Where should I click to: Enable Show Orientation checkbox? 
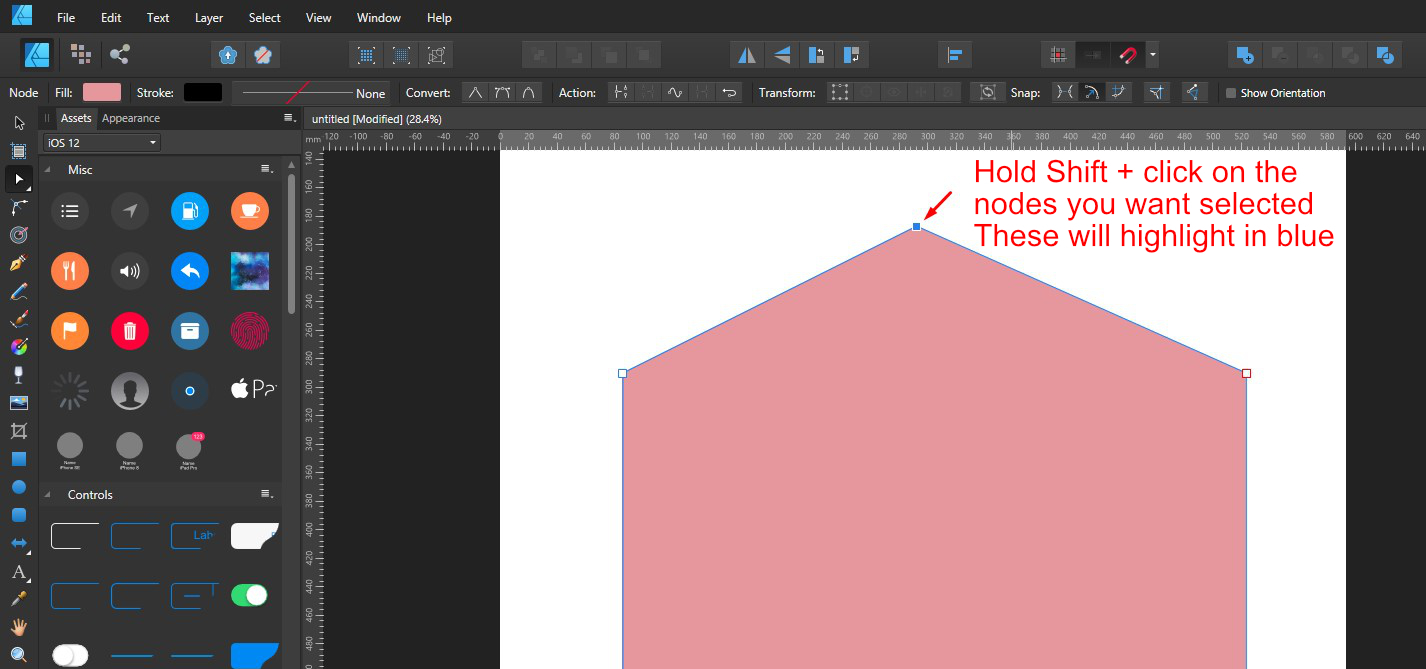pyautogui.click(x=1231, y=93)
